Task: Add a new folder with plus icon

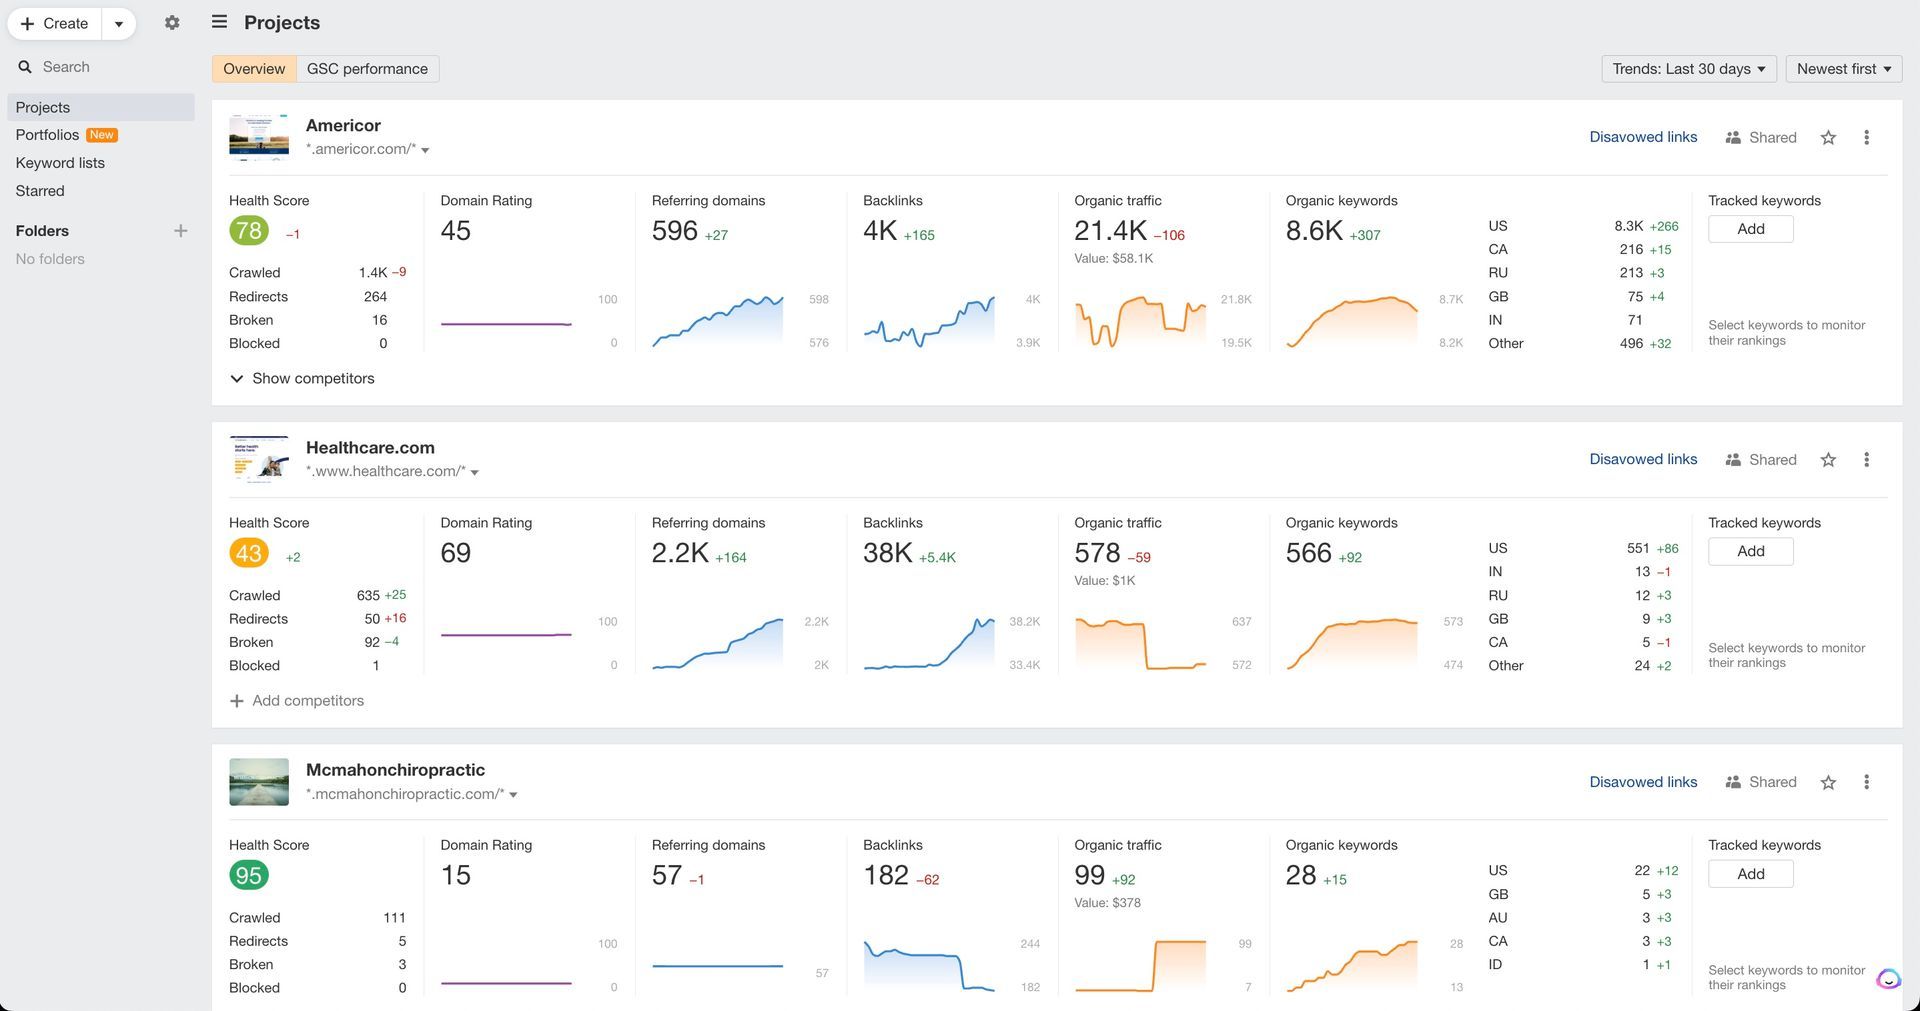Action: (180, 231)
